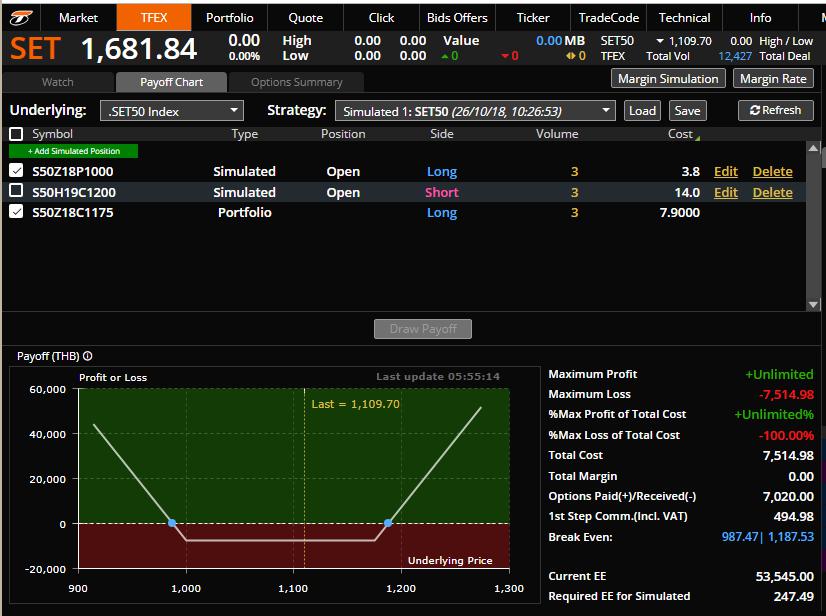Open the Ticker menu tab
The image size is (826, 616).
[x=533, y=18]
